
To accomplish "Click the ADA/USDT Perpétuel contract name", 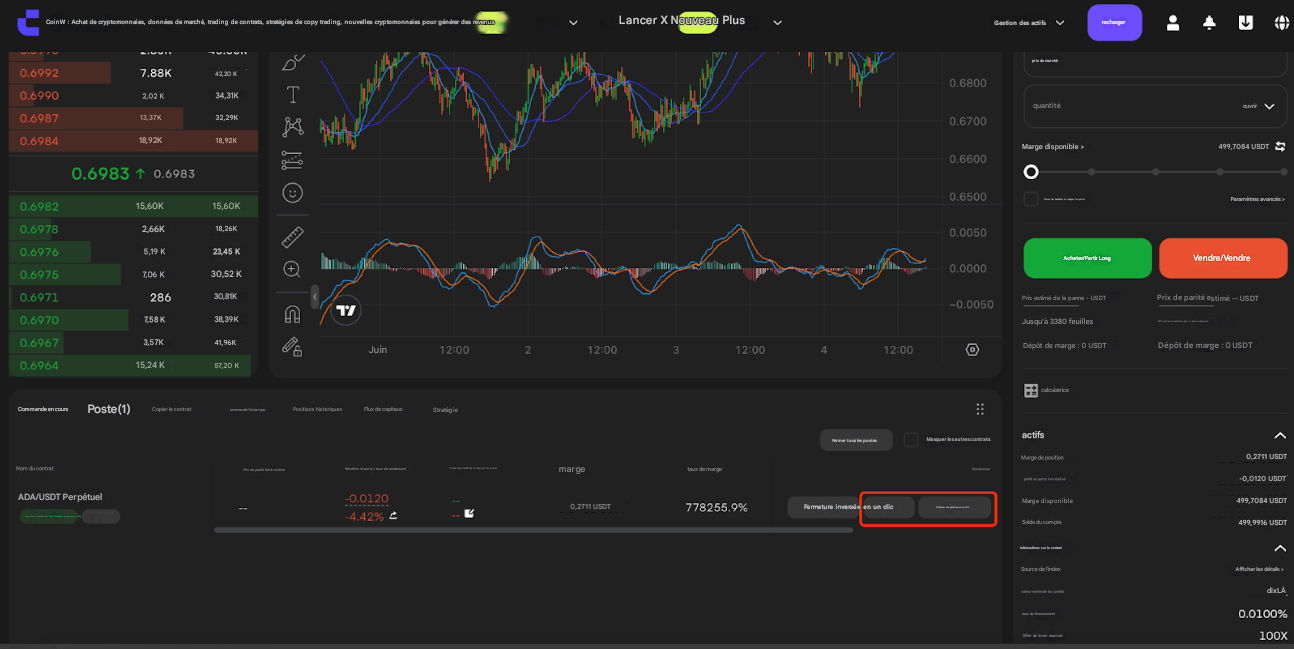I will (60, 497).
